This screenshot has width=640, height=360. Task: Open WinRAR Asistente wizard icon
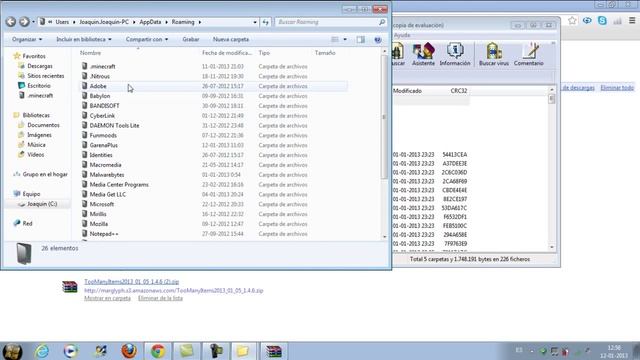423,54
